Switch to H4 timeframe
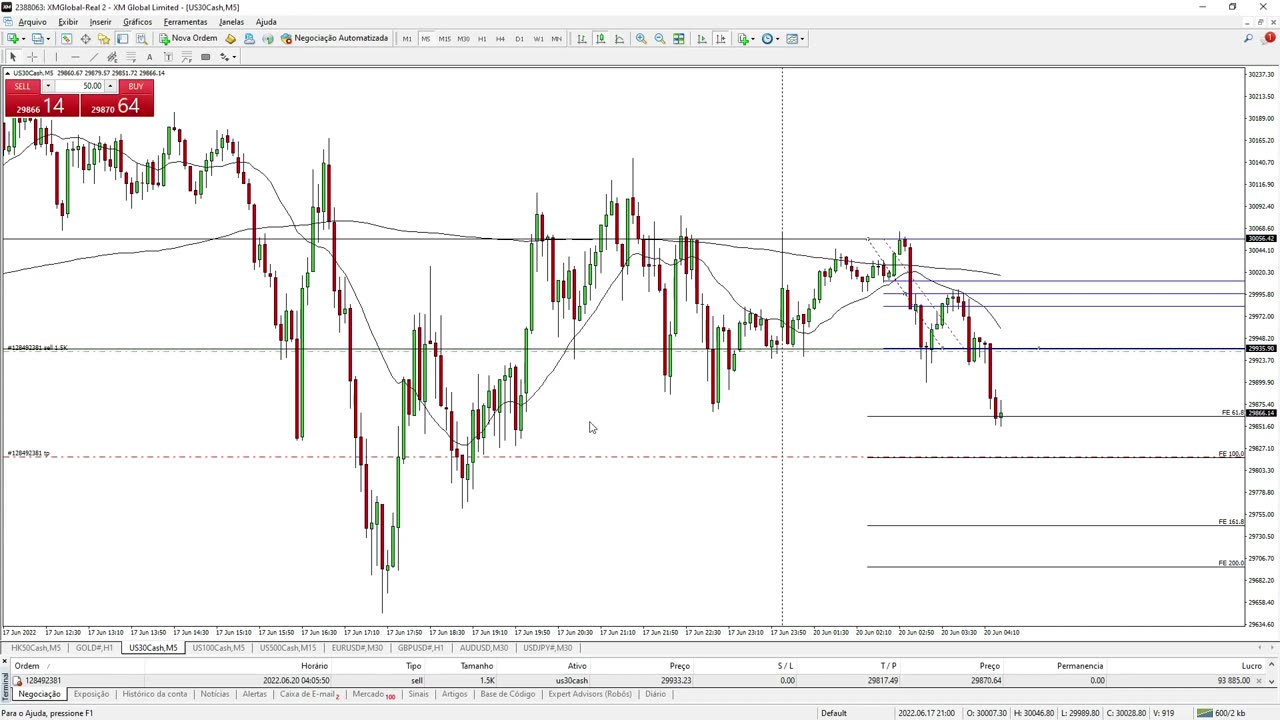Image resolution: width=1280 pixels, height=720 pixels. point(500,39)
